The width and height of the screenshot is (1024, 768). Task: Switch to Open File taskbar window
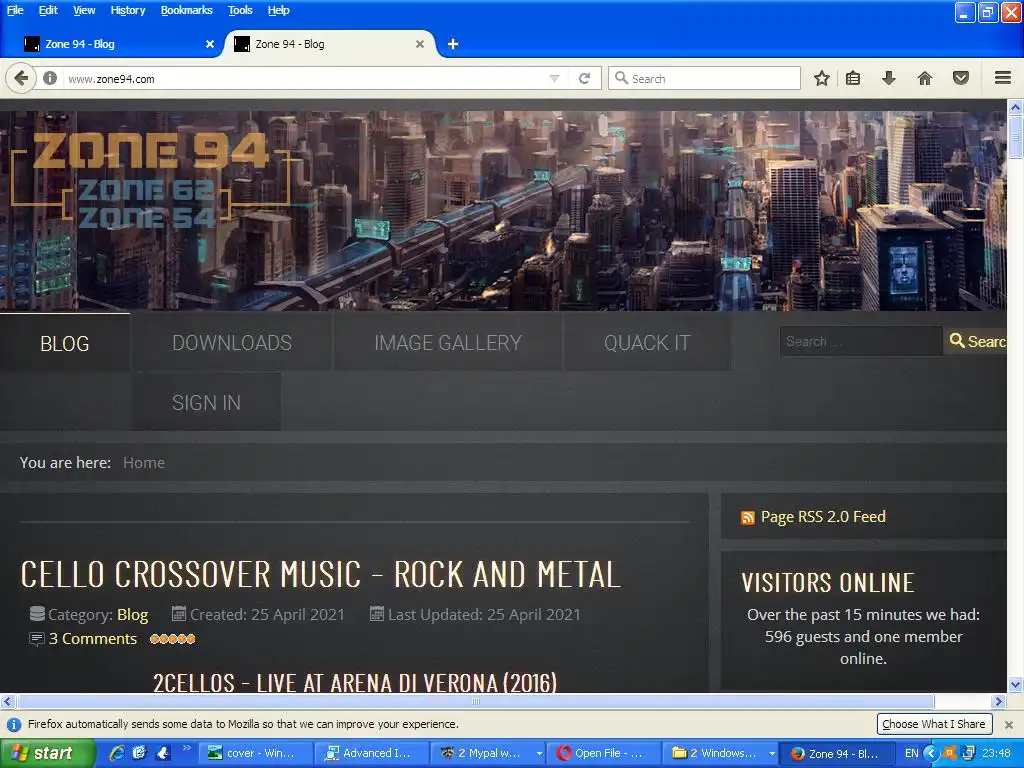[x=603, y=753]
